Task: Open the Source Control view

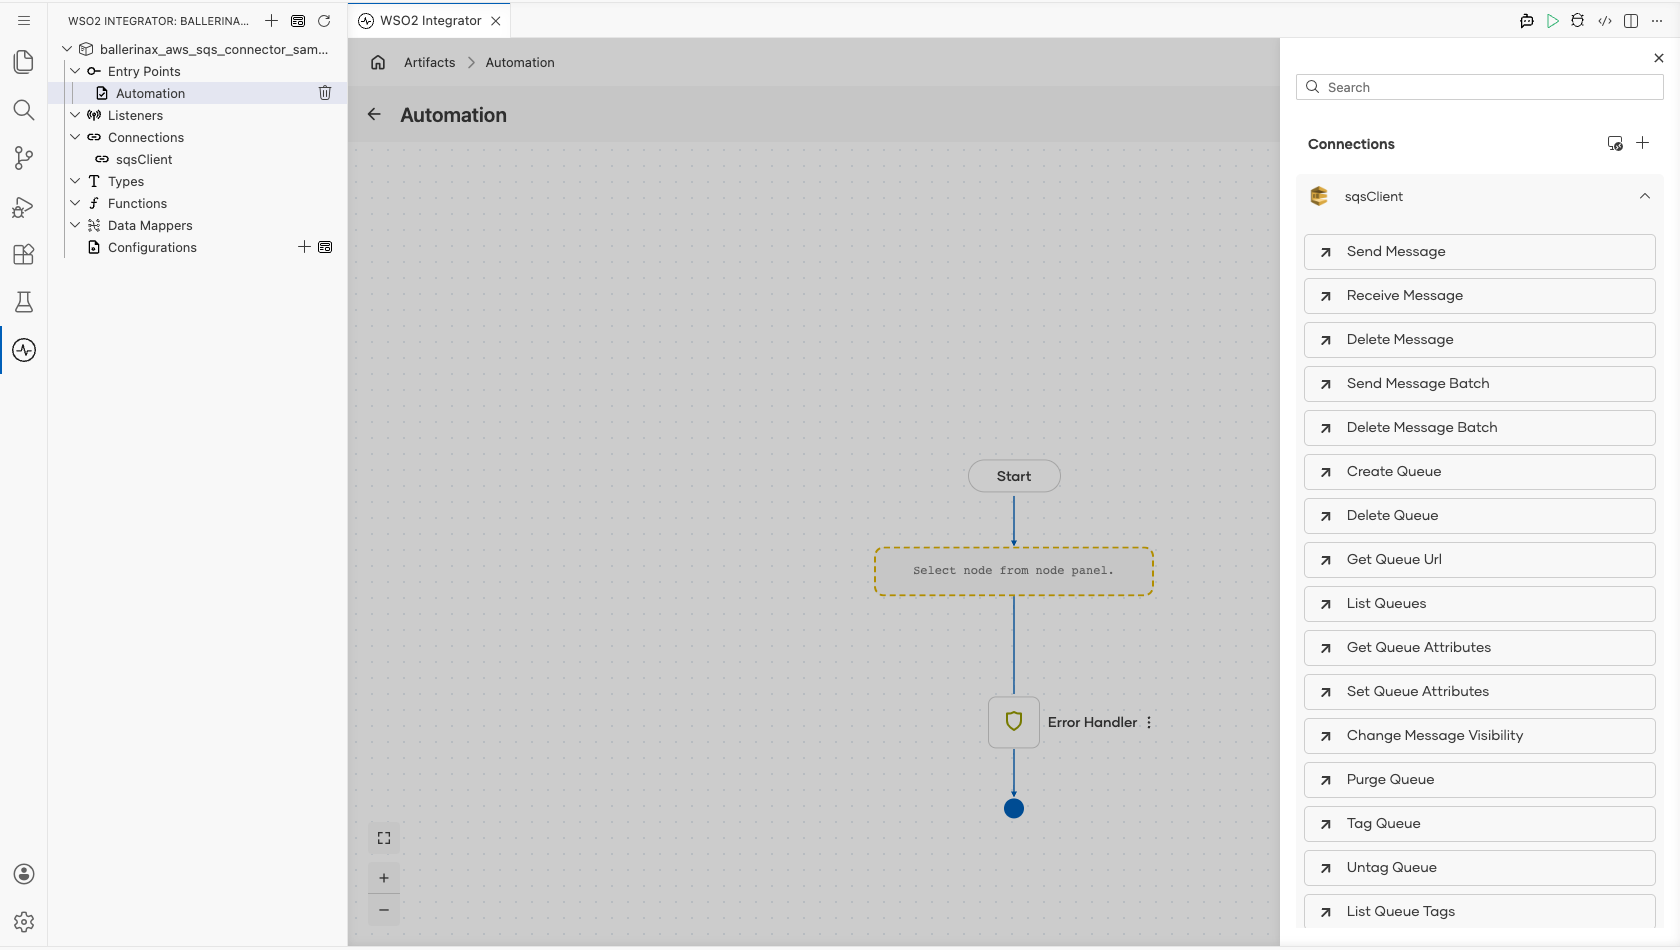Action: coord(24,158)
